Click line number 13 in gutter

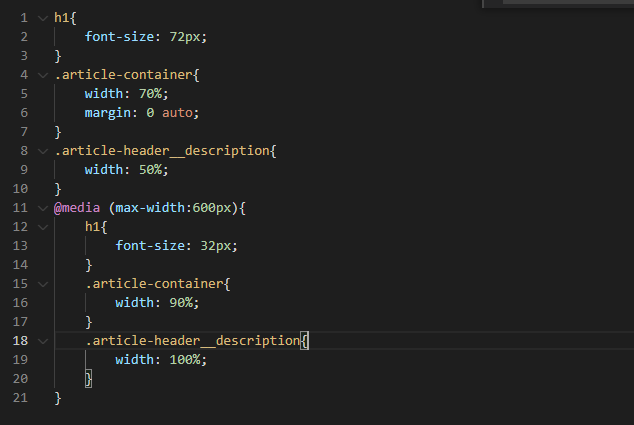click(20, 246)
